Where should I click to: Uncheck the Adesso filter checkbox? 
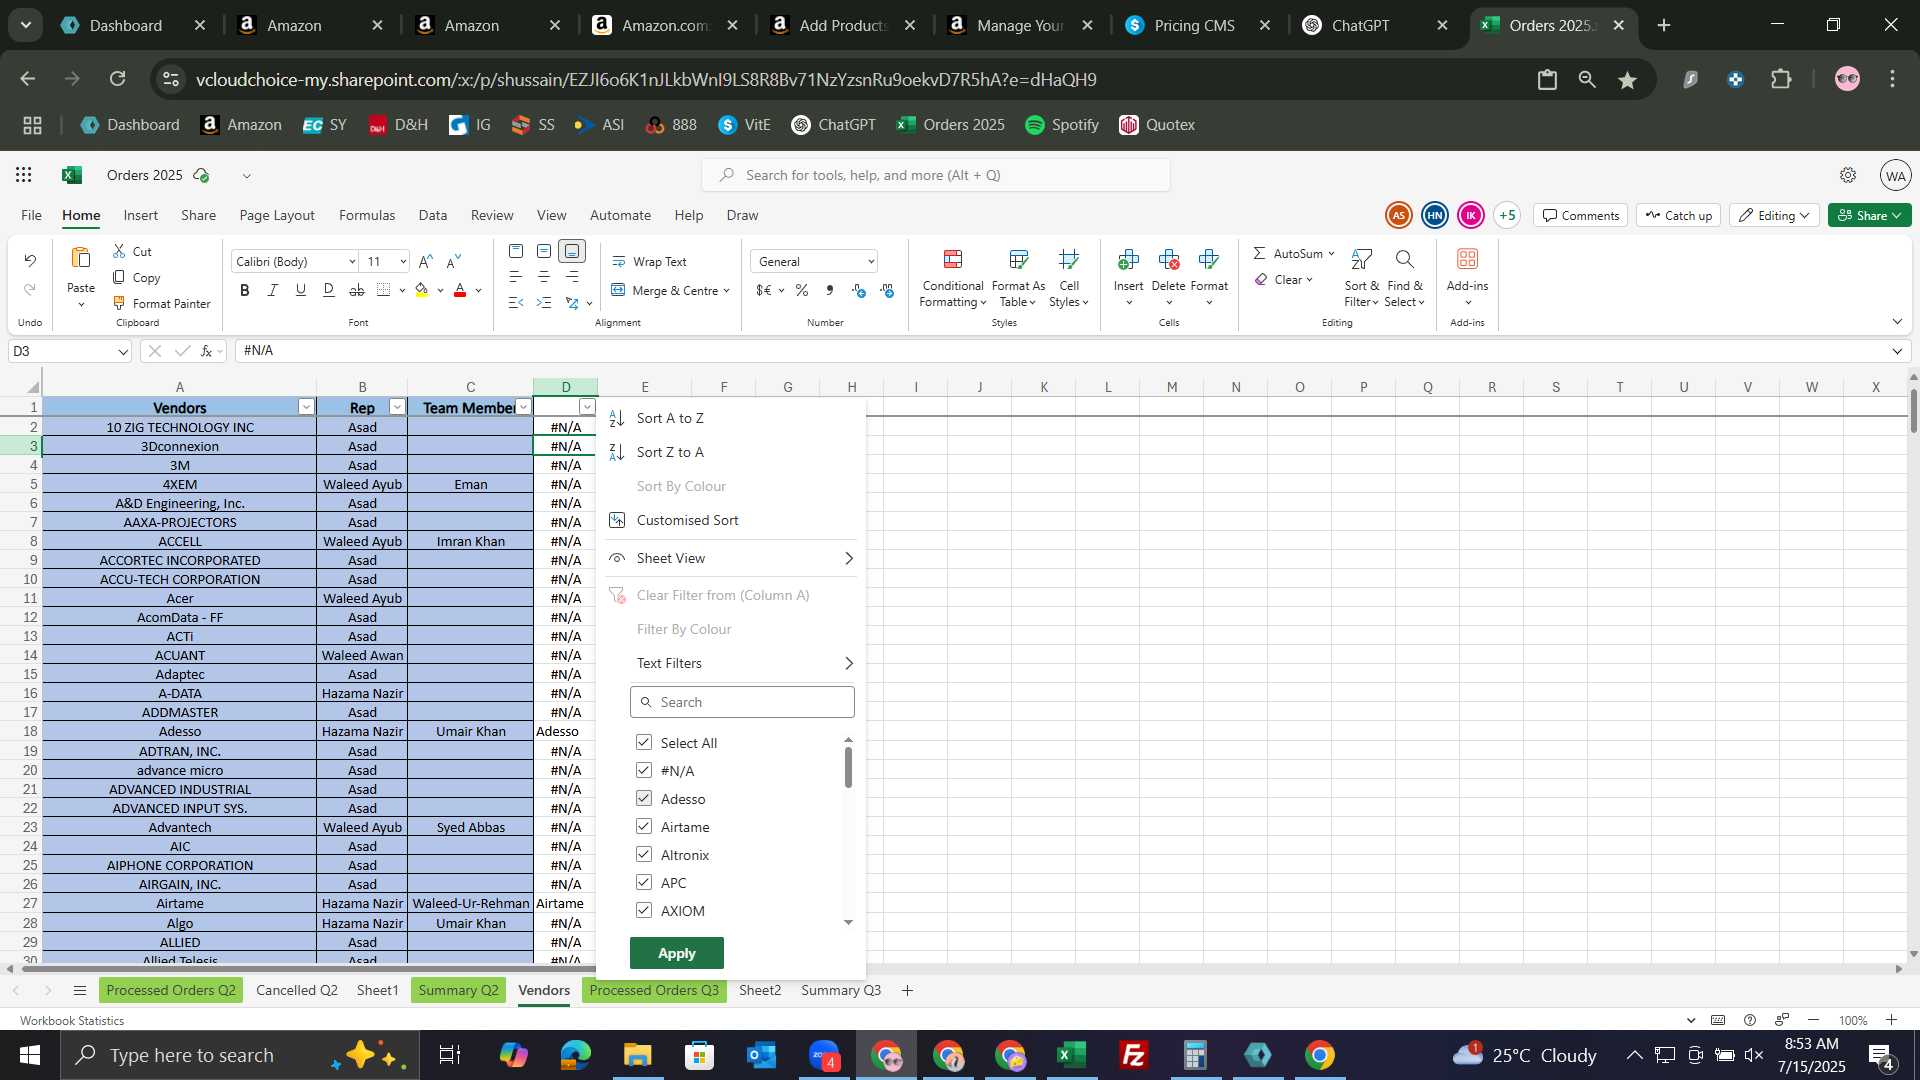(644, 798)
